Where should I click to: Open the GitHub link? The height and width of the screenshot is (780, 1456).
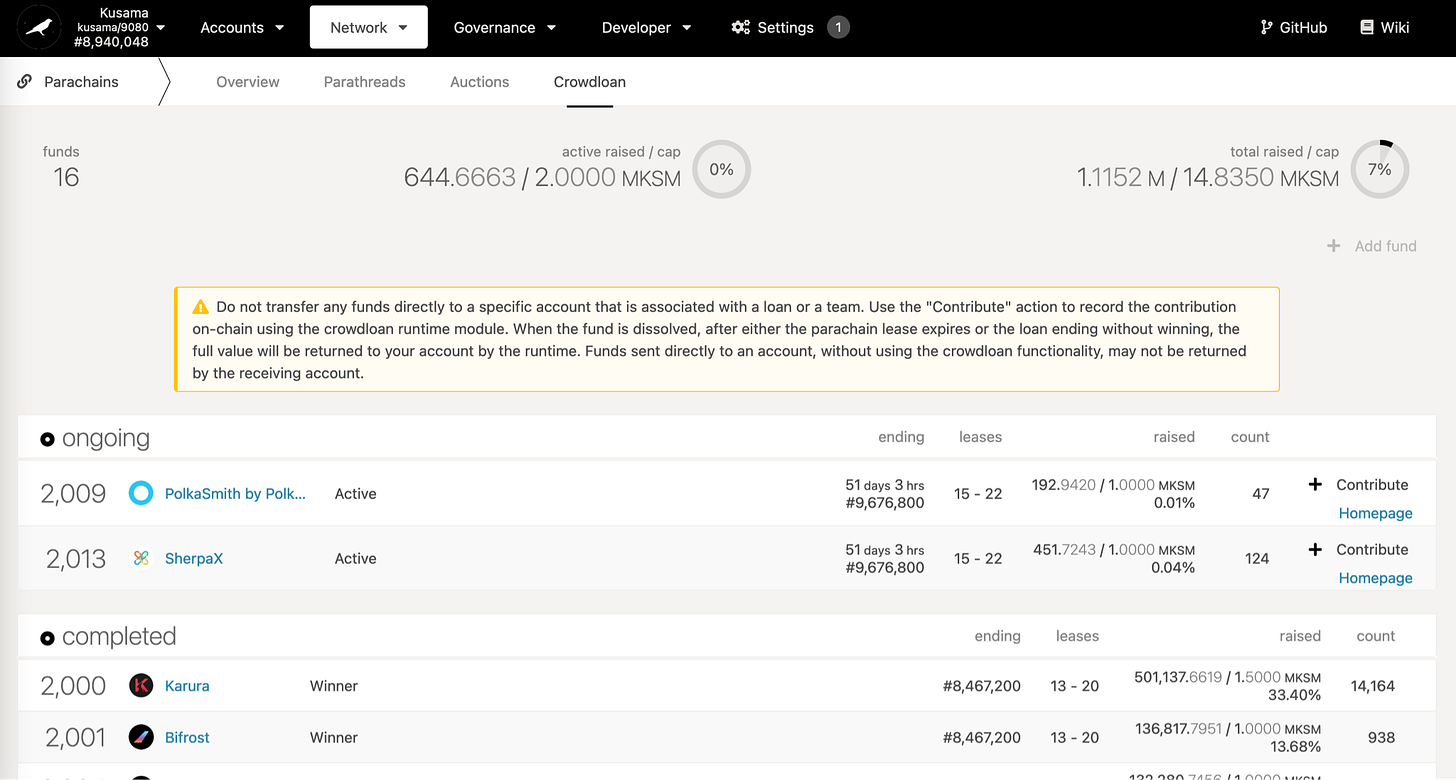coord(1293,28)
